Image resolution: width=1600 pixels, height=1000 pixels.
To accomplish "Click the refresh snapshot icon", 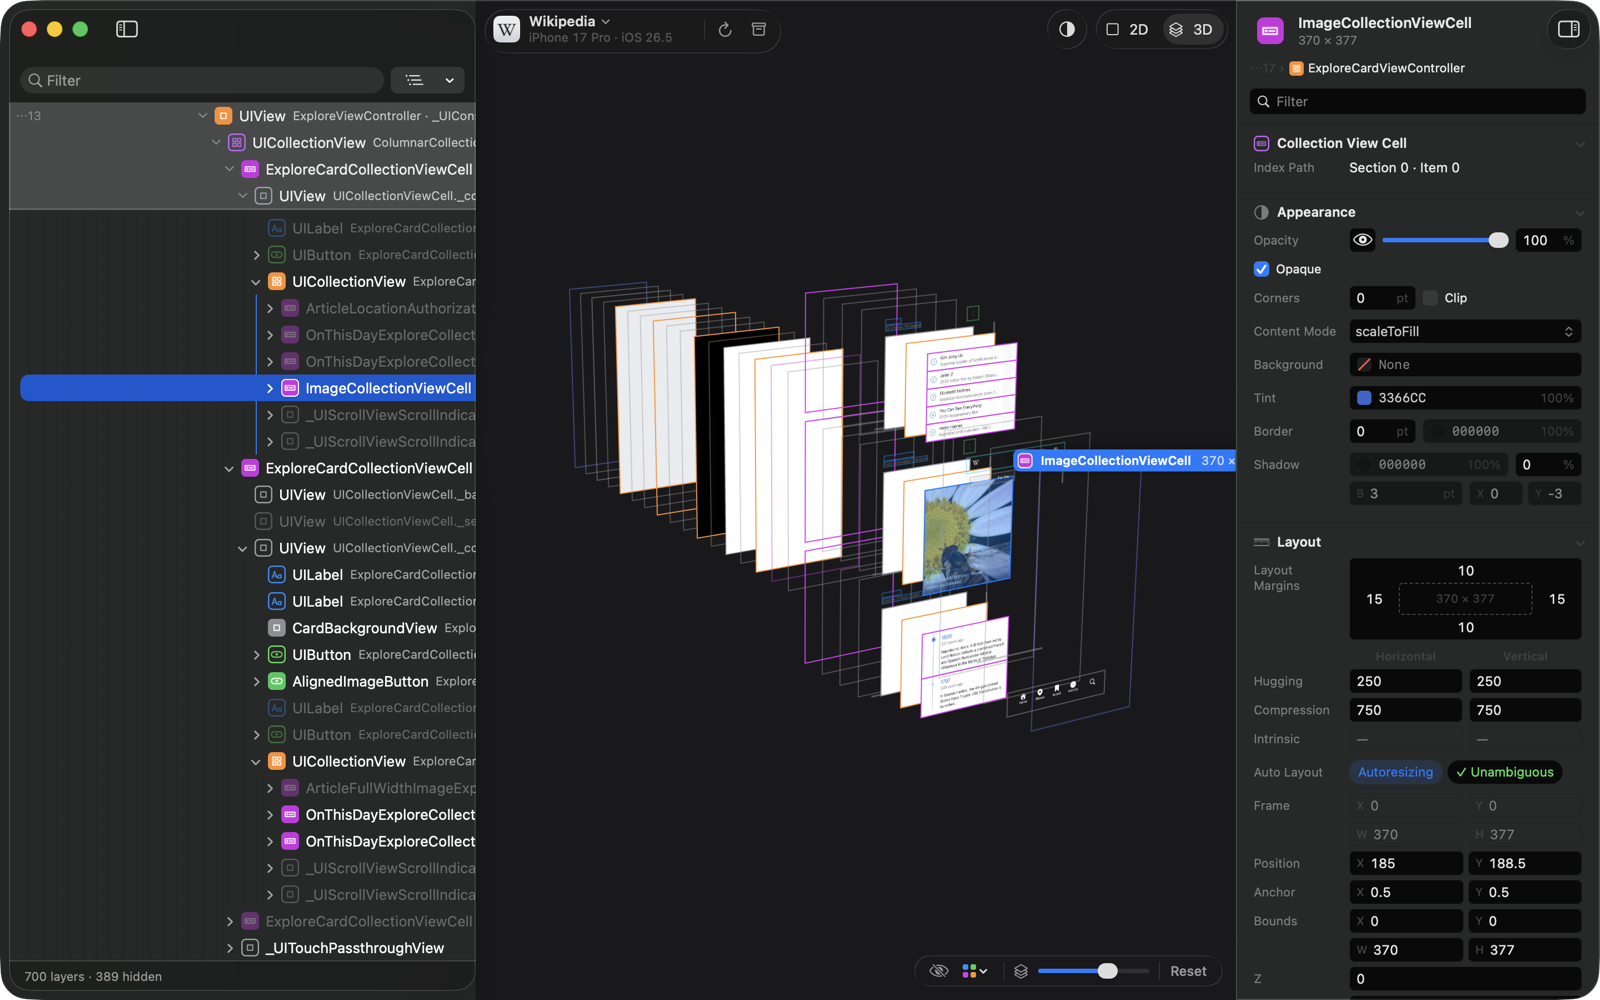I will point(725,30).
